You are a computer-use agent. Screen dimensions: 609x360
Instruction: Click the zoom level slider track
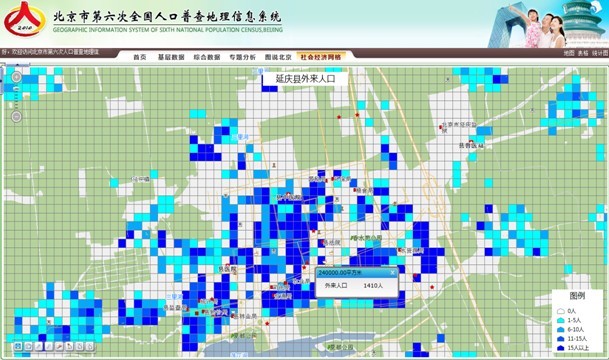pyautogui.click(x=16, y=97)
